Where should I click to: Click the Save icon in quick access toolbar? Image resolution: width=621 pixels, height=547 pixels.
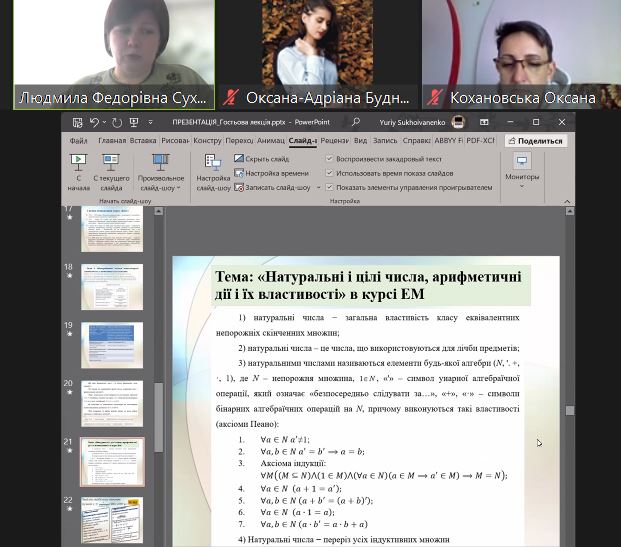click(75, 122)
